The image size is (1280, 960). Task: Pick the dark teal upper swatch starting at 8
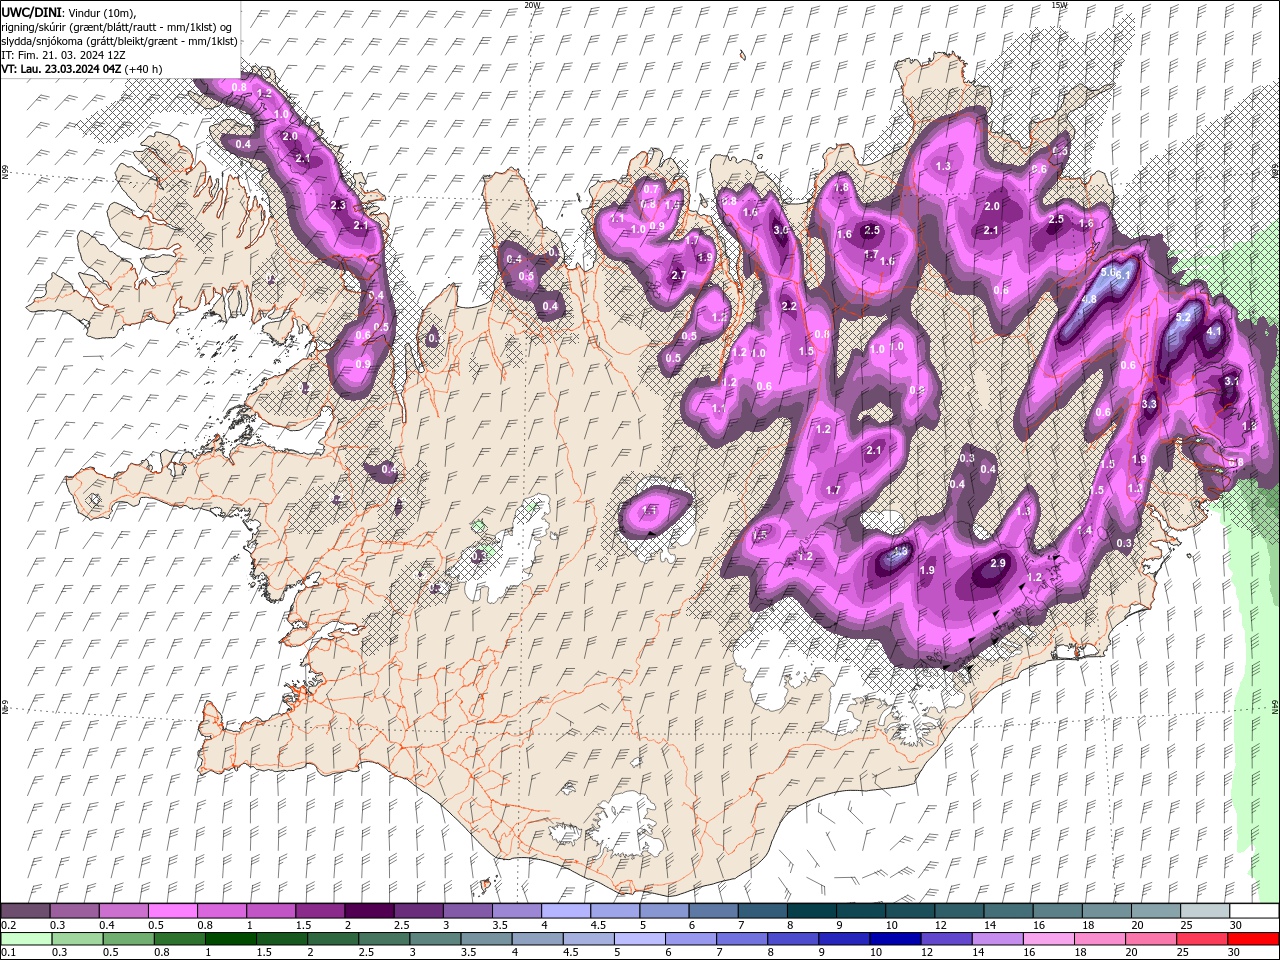click(811, 911)
